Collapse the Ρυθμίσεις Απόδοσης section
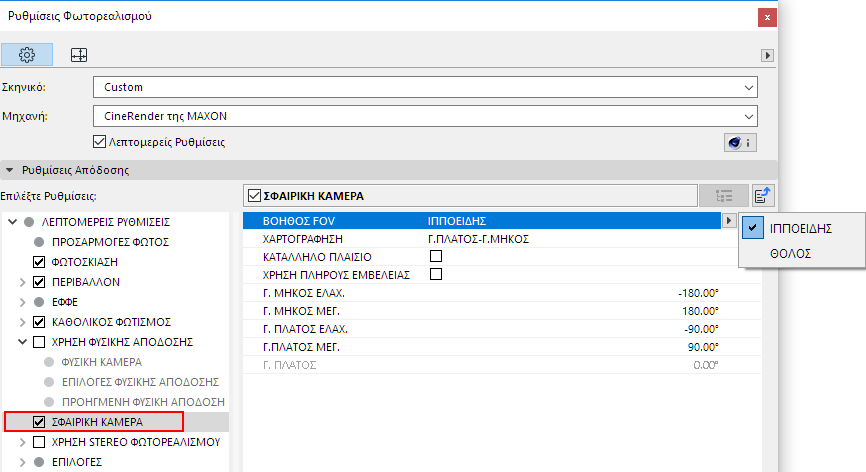This screenshot has width=866, height=472. (9, 170)
